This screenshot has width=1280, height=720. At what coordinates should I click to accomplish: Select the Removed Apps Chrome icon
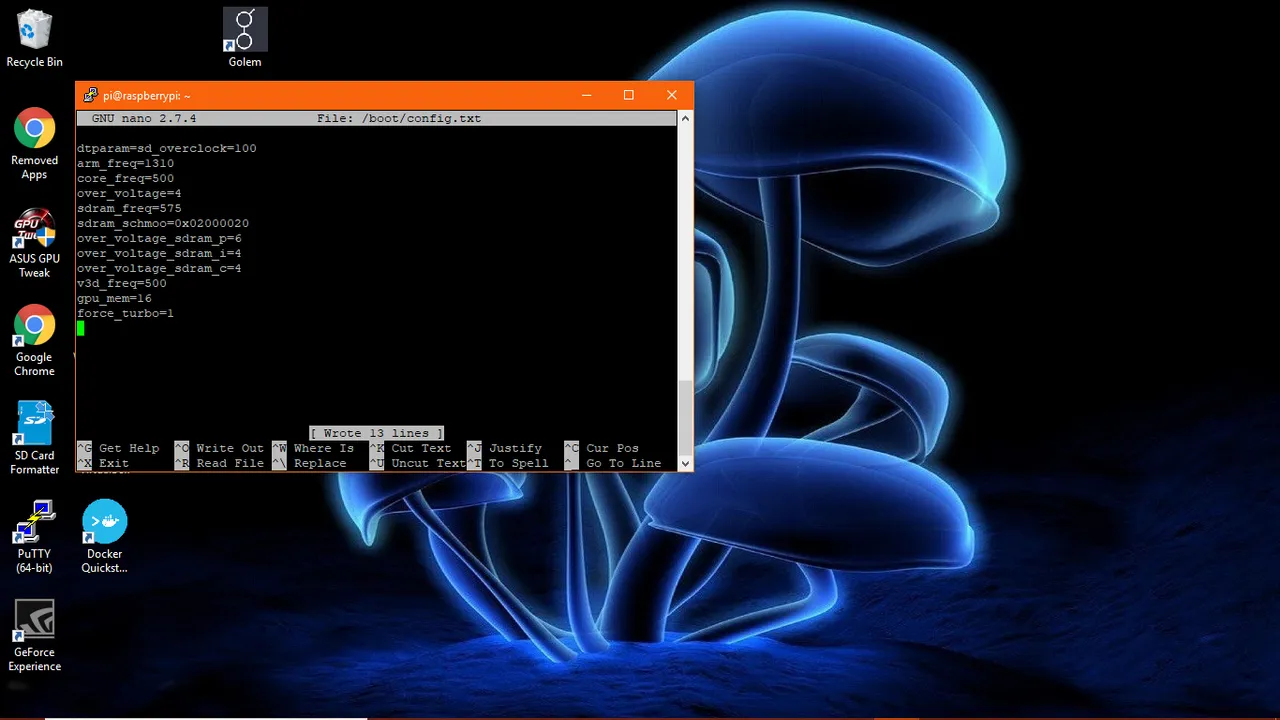tap(34, 144)
